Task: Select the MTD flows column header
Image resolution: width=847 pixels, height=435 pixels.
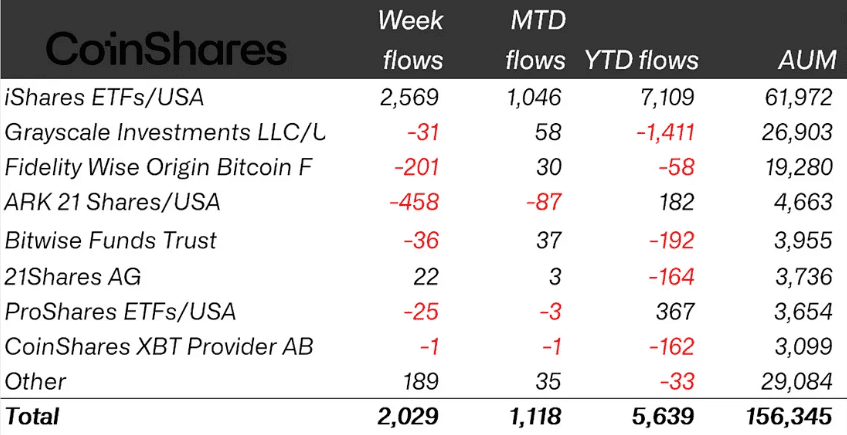Action: (x=535, y=41)
